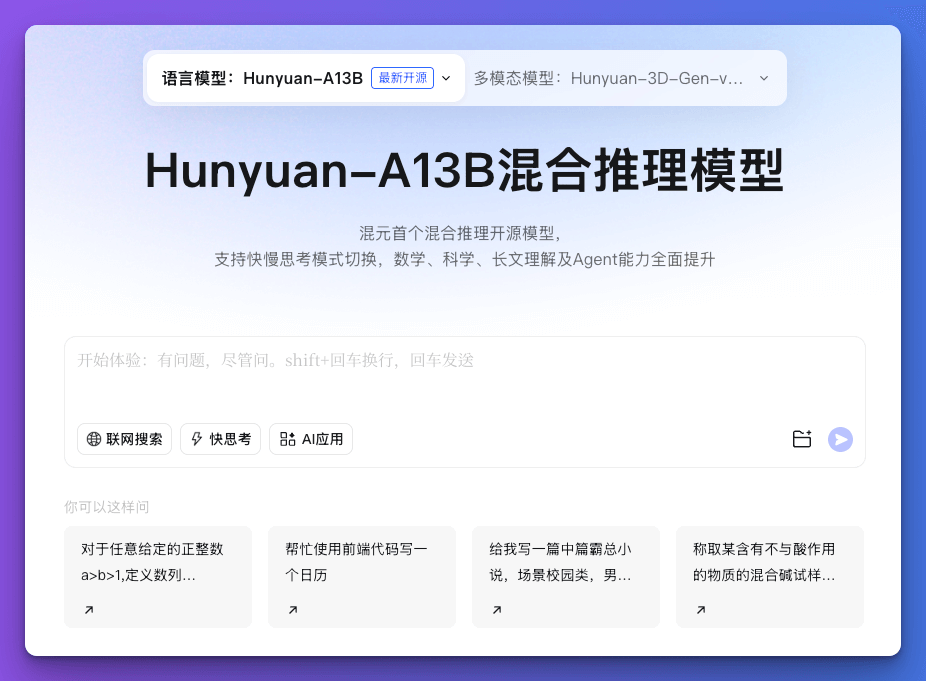Click the arrow icon on the 正整数数列 card
The image size is (926, 681).
click(x=90, y=608)
